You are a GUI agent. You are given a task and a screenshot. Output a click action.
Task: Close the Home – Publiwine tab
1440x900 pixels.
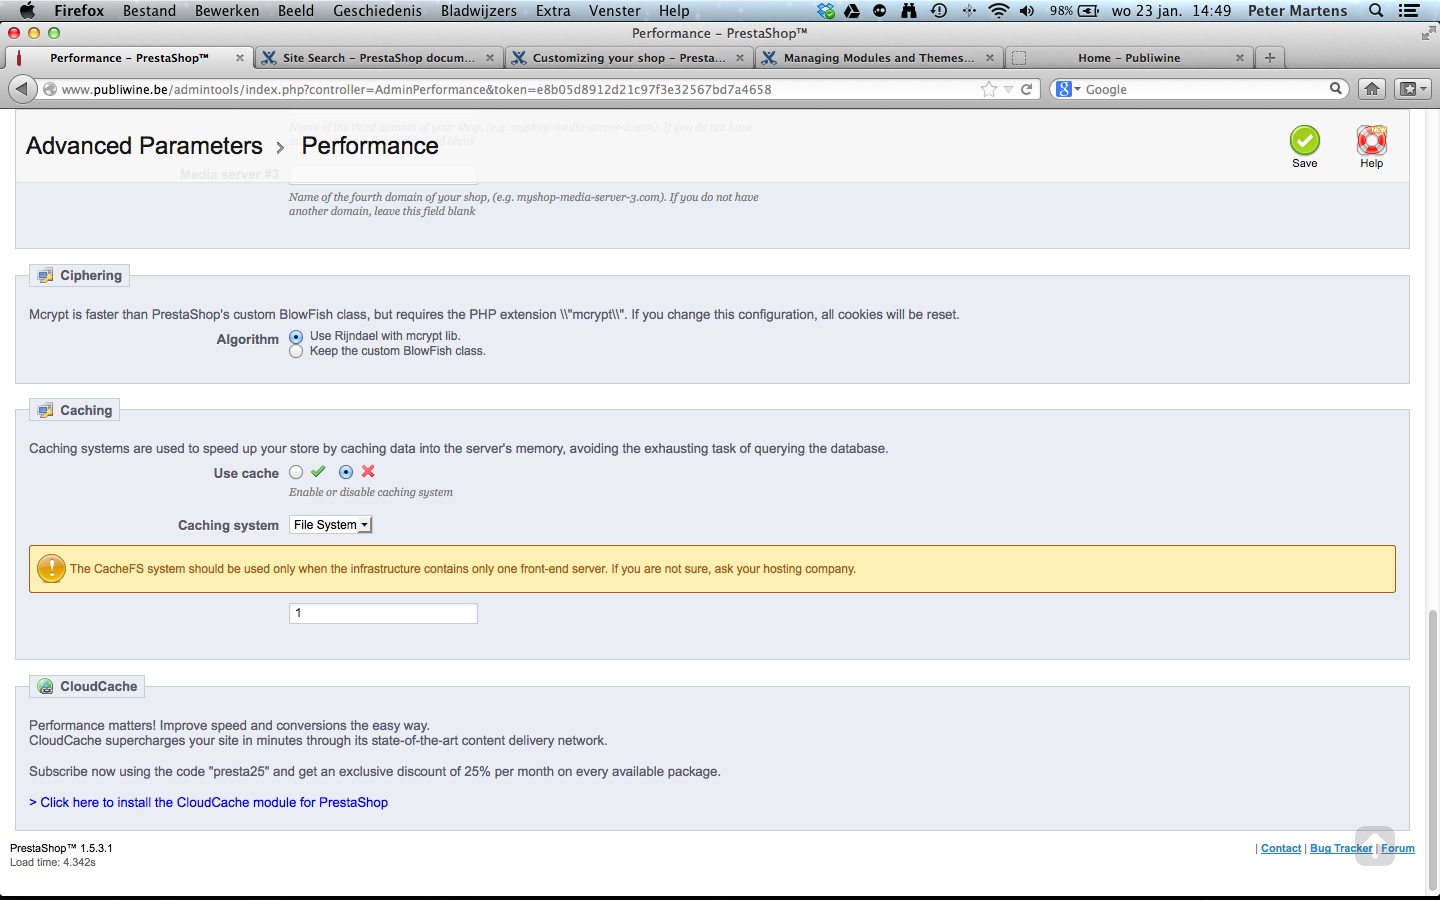[x=1240, y=58]
